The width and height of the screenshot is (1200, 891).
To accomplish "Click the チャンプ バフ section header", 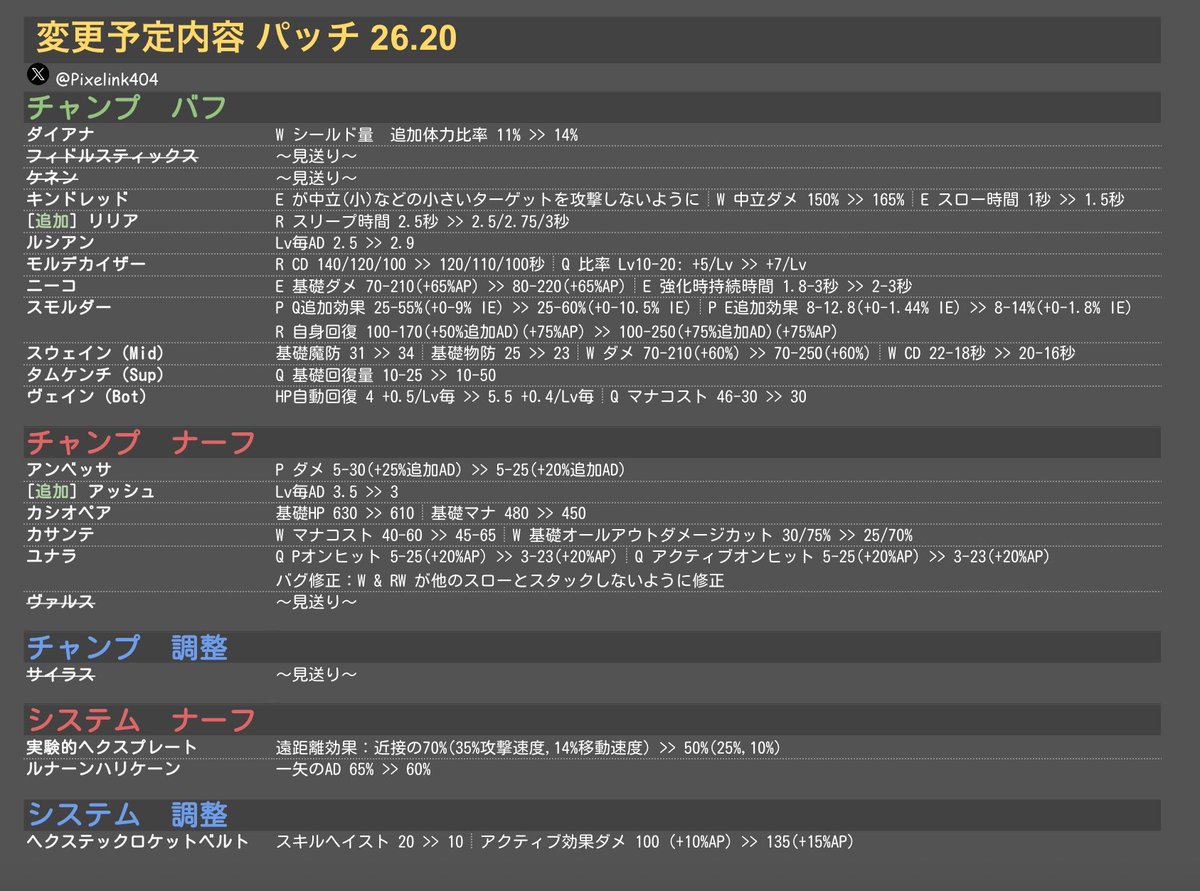I will [127, 107].
